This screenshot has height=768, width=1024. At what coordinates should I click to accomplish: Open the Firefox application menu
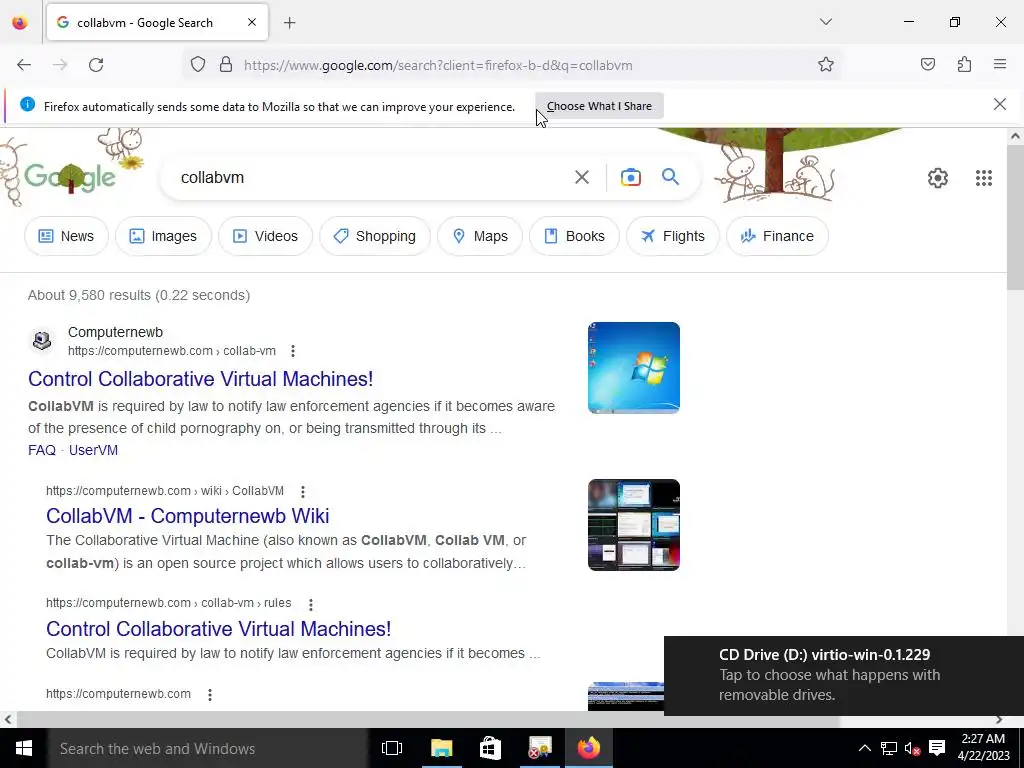pos(1000,64)
